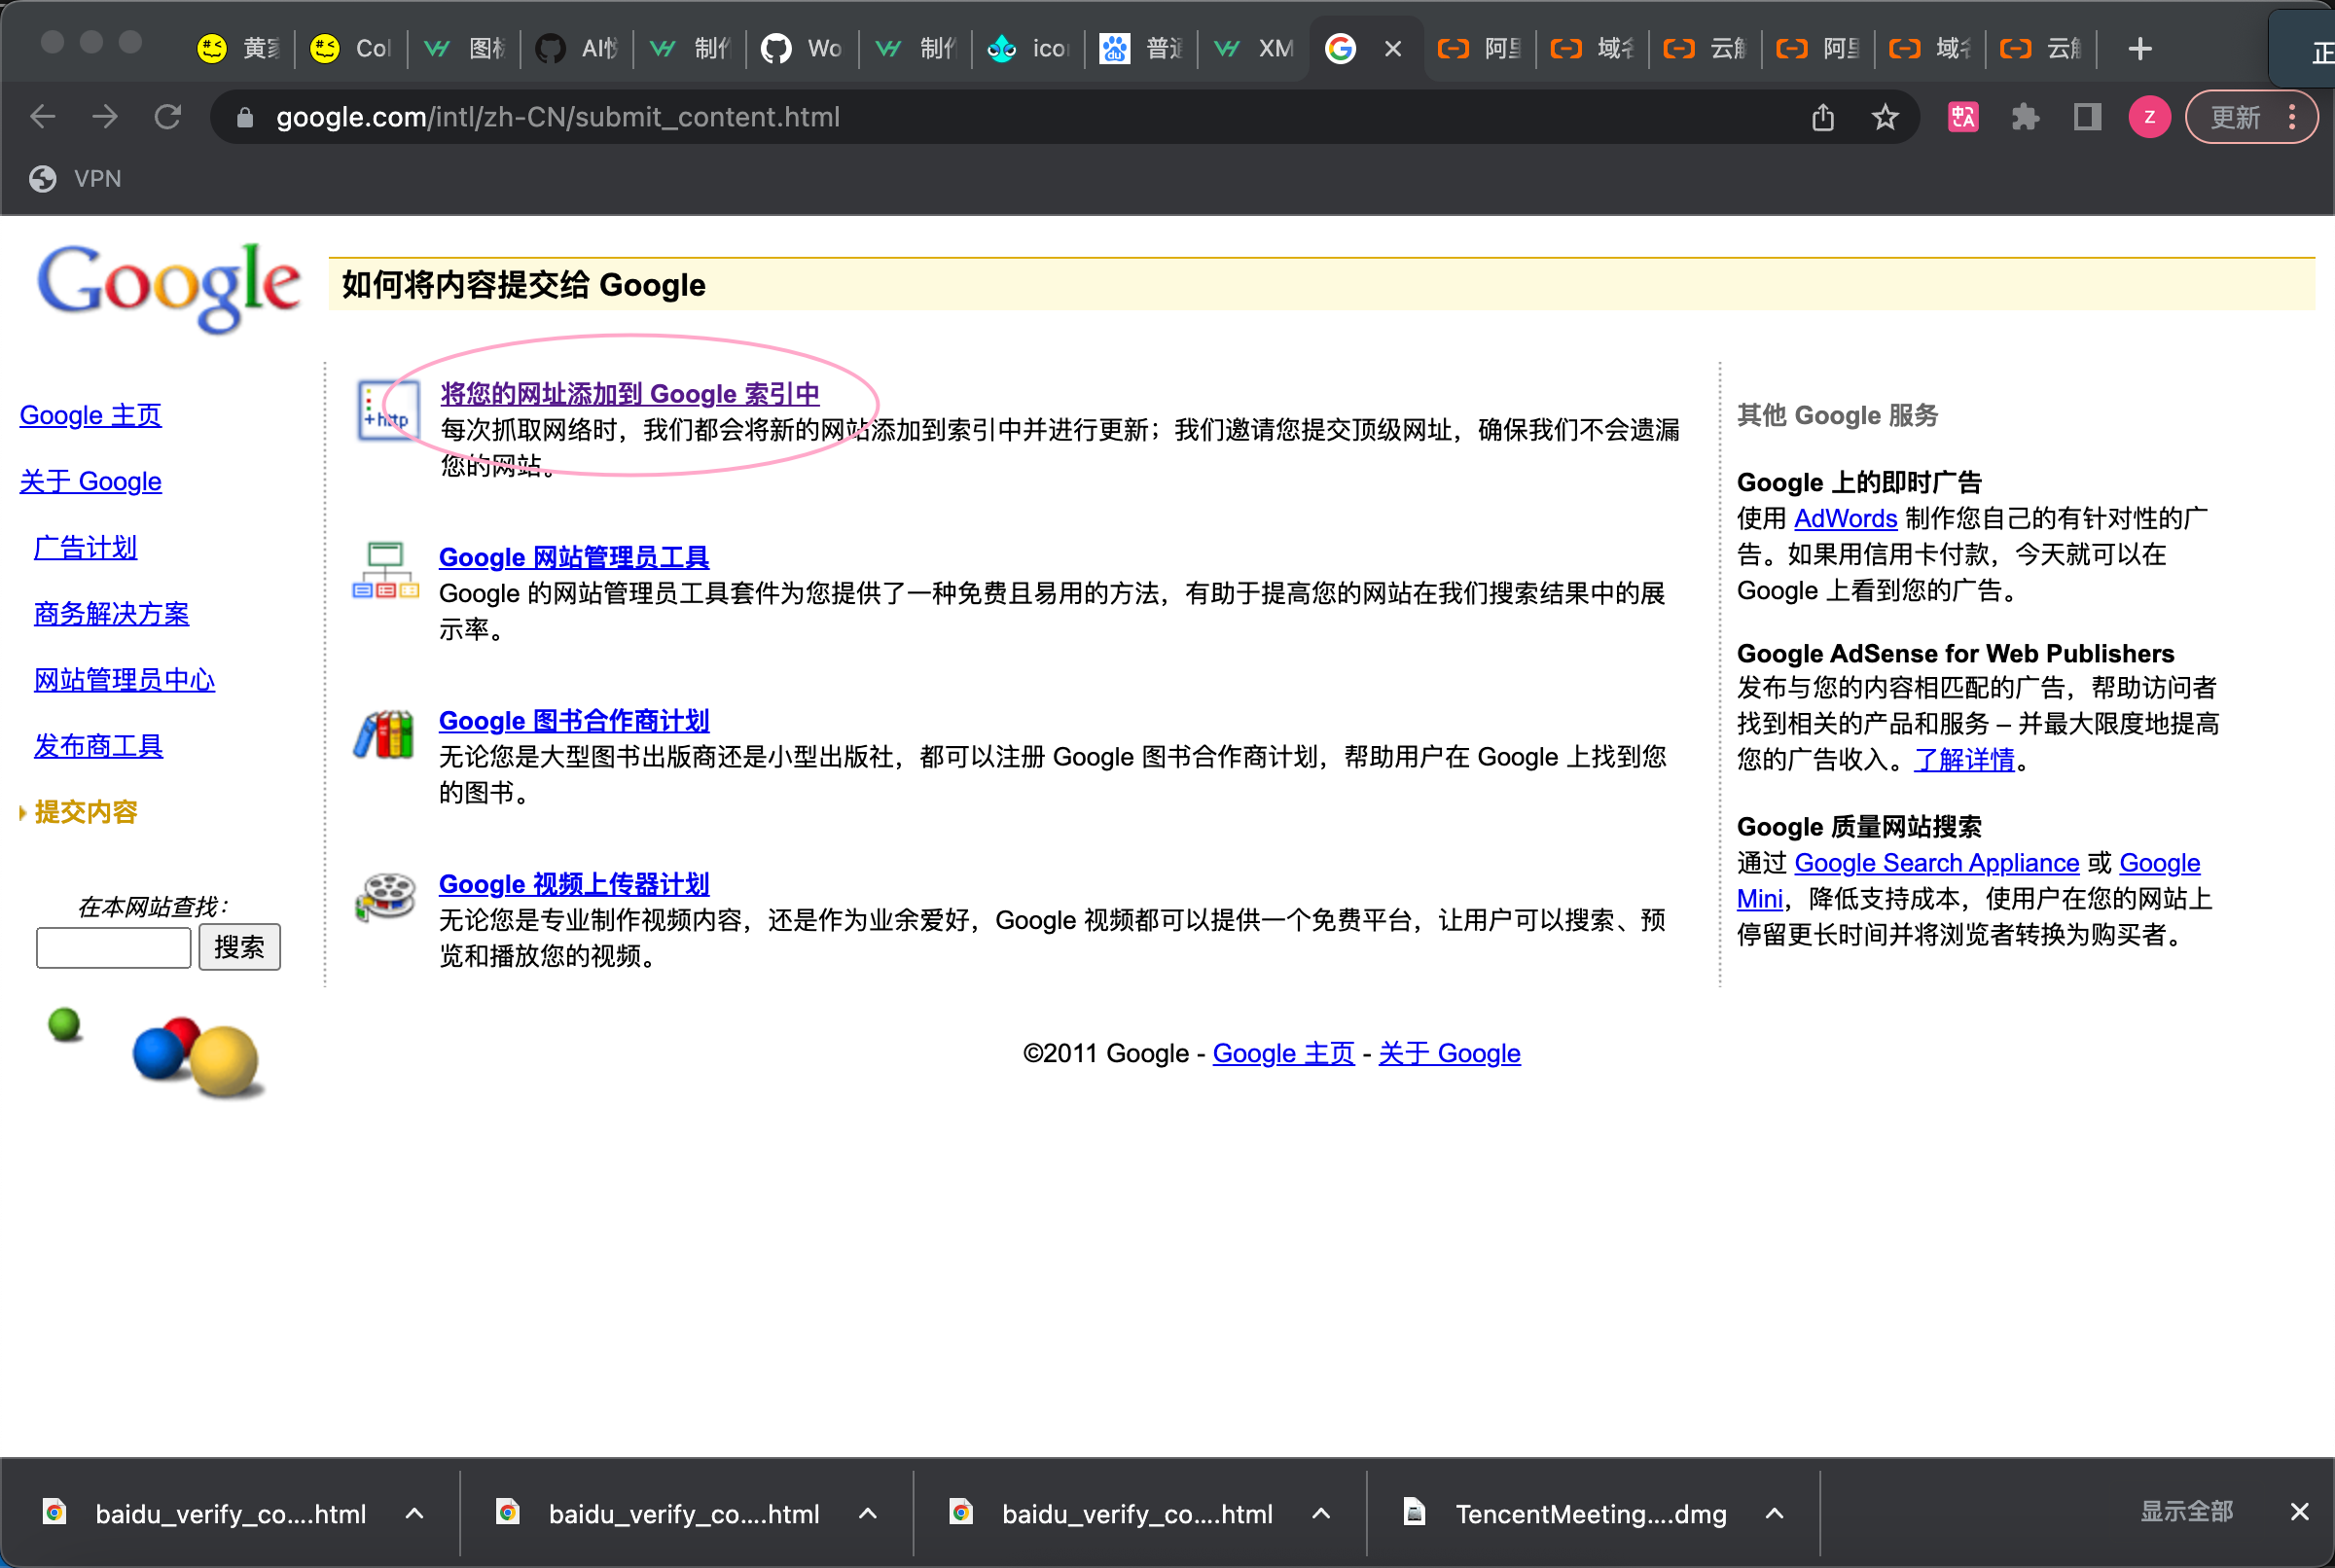Open Google 视频上传器计划 link
This screenshot has width=2335, height=1568.
point(574,884)
